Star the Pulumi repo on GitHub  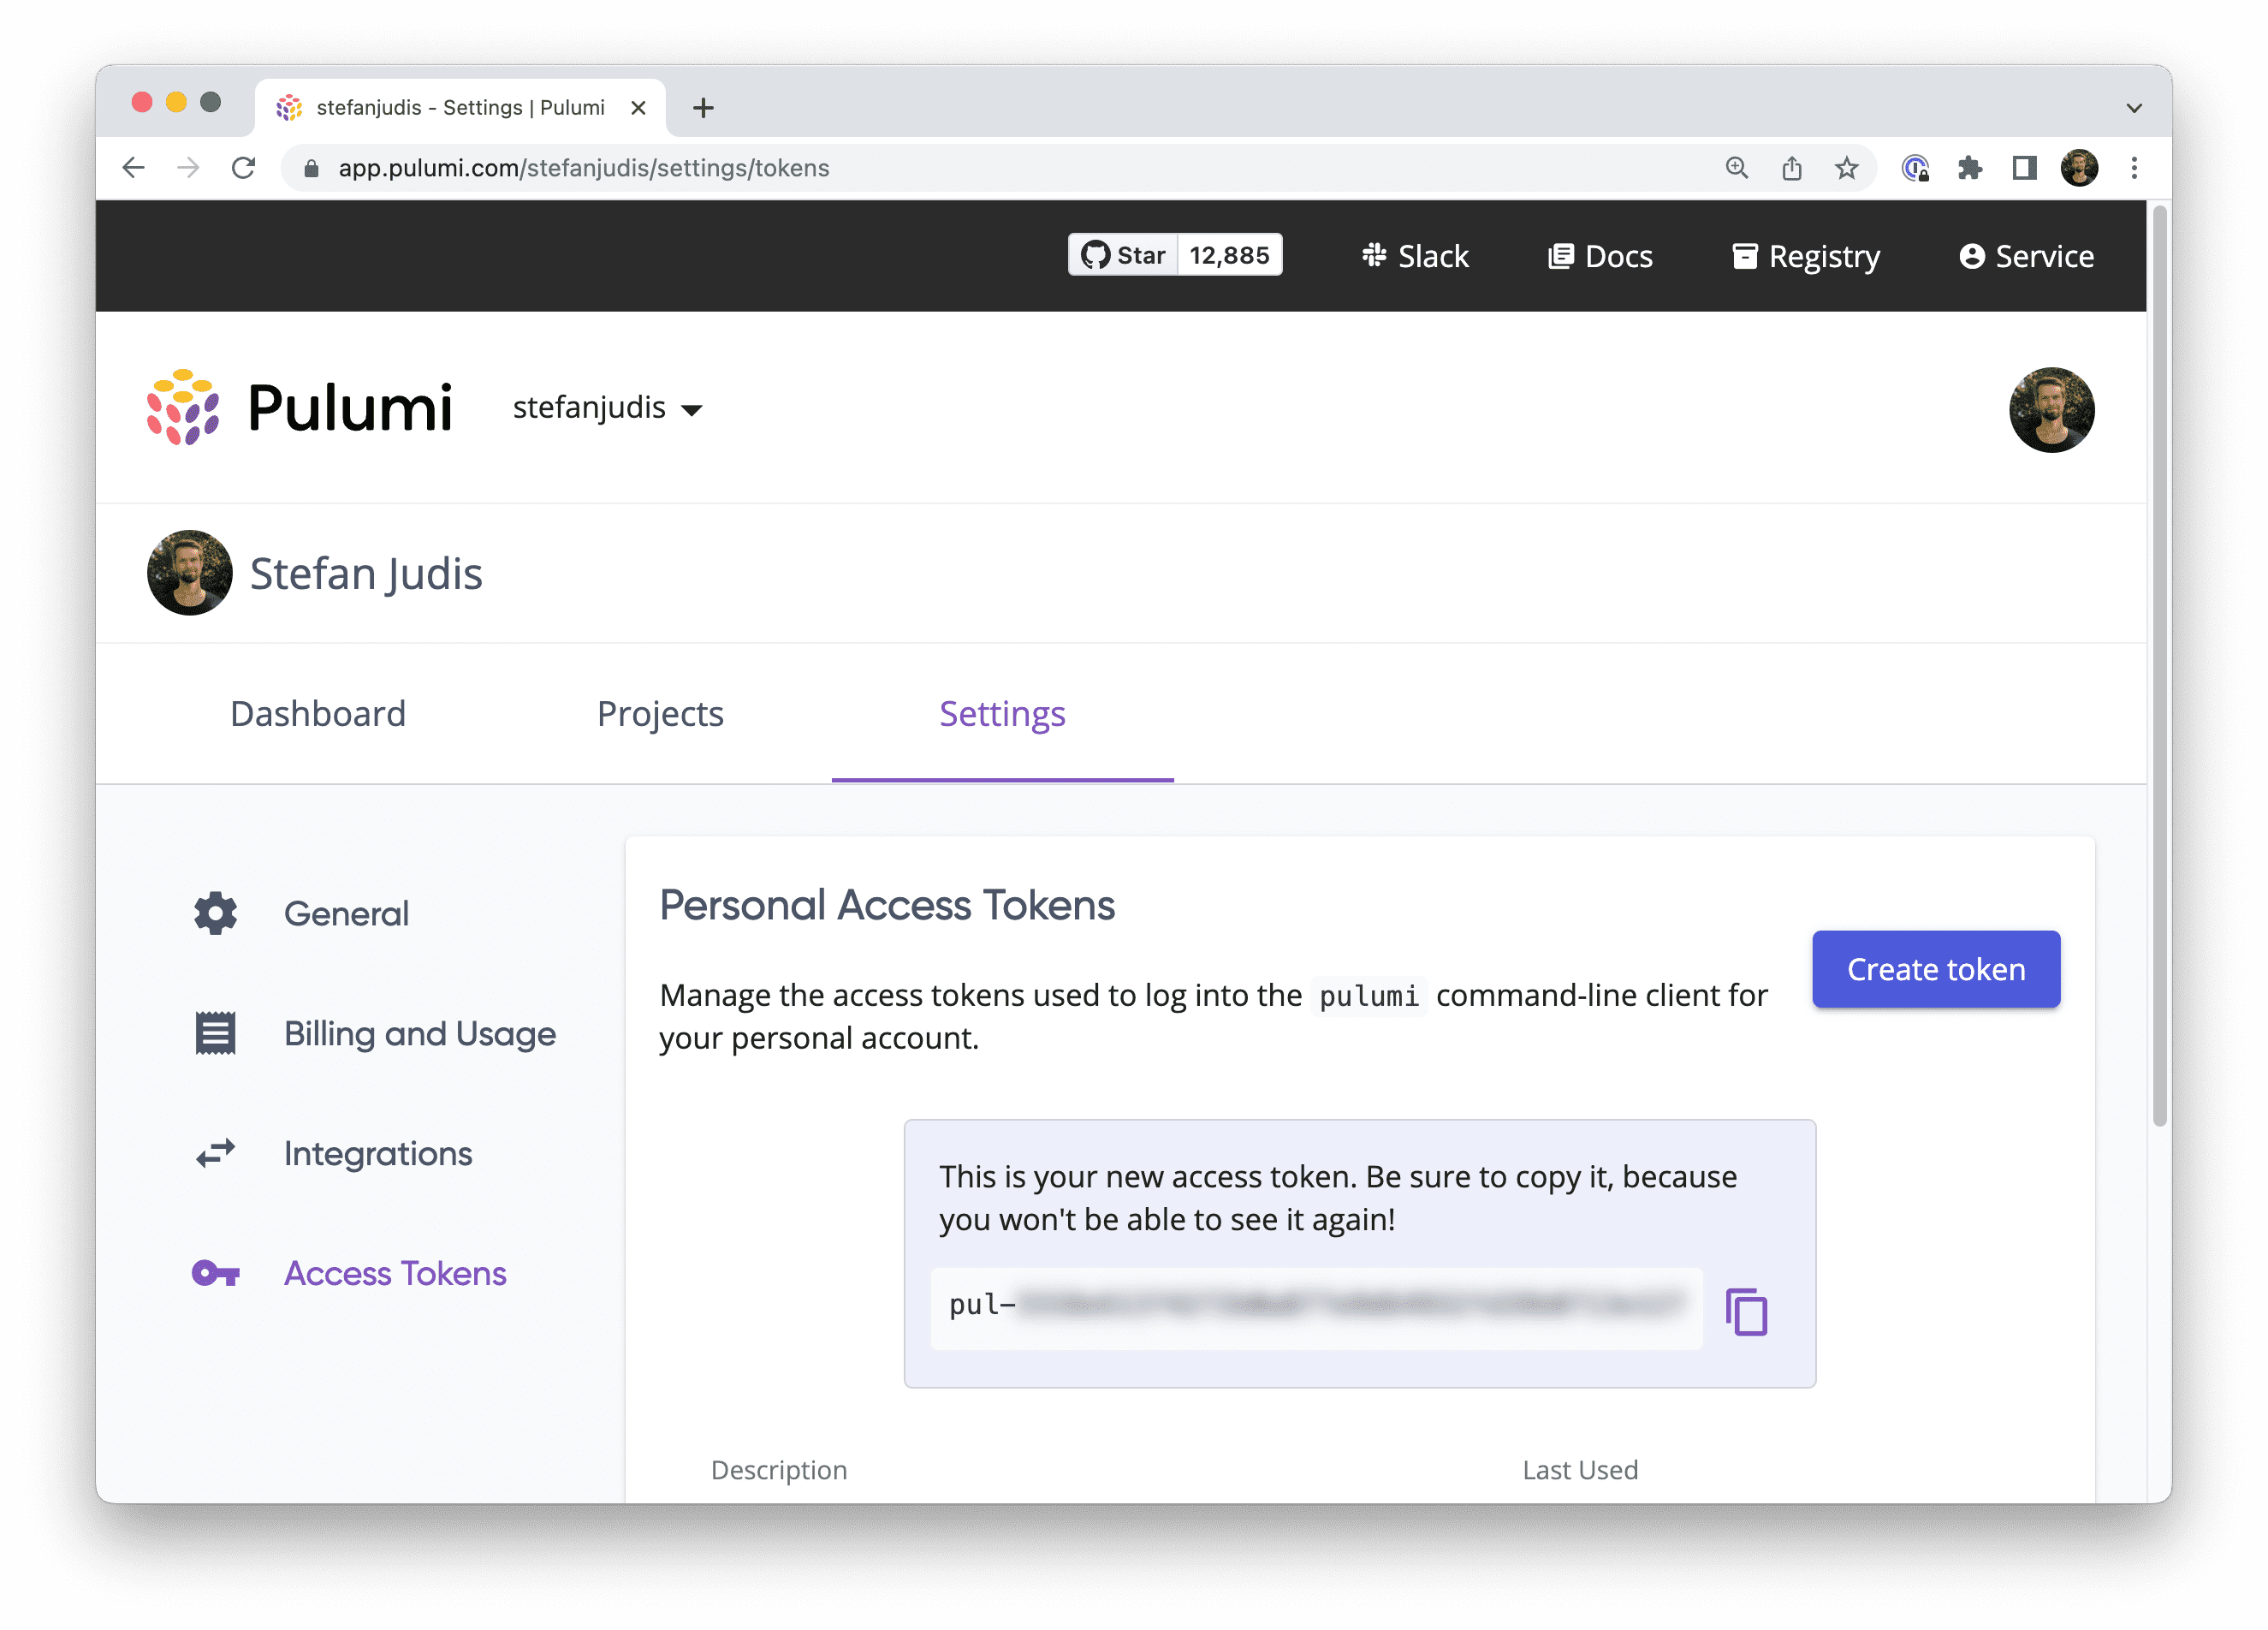[1123, 254]
